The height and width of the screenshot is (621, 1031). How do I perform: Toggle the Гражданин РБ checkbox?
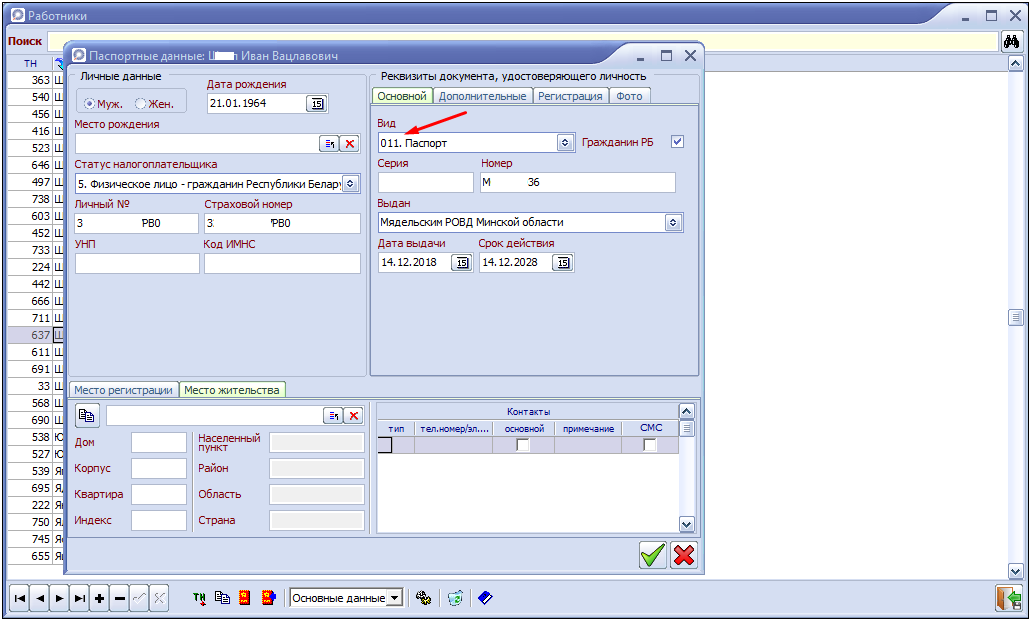tap(677, 142)
